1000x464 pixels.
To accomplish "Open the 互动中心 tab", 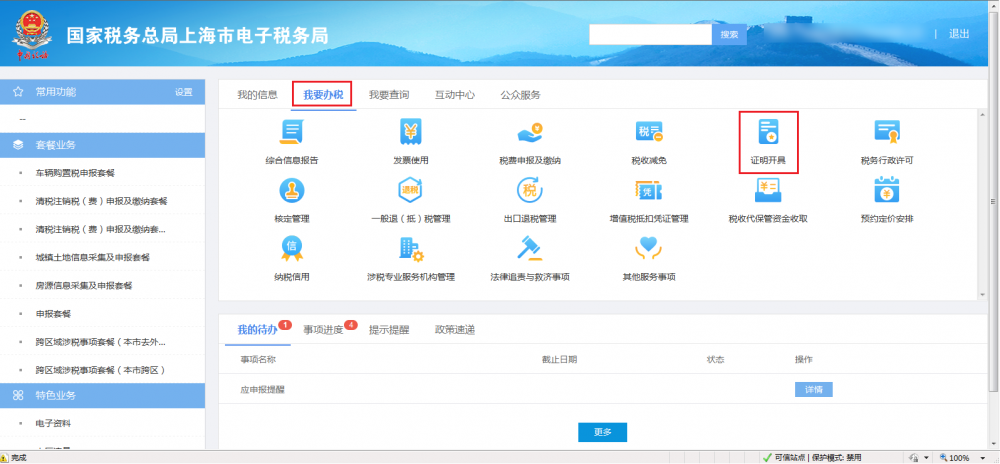I will click(455, 95).
